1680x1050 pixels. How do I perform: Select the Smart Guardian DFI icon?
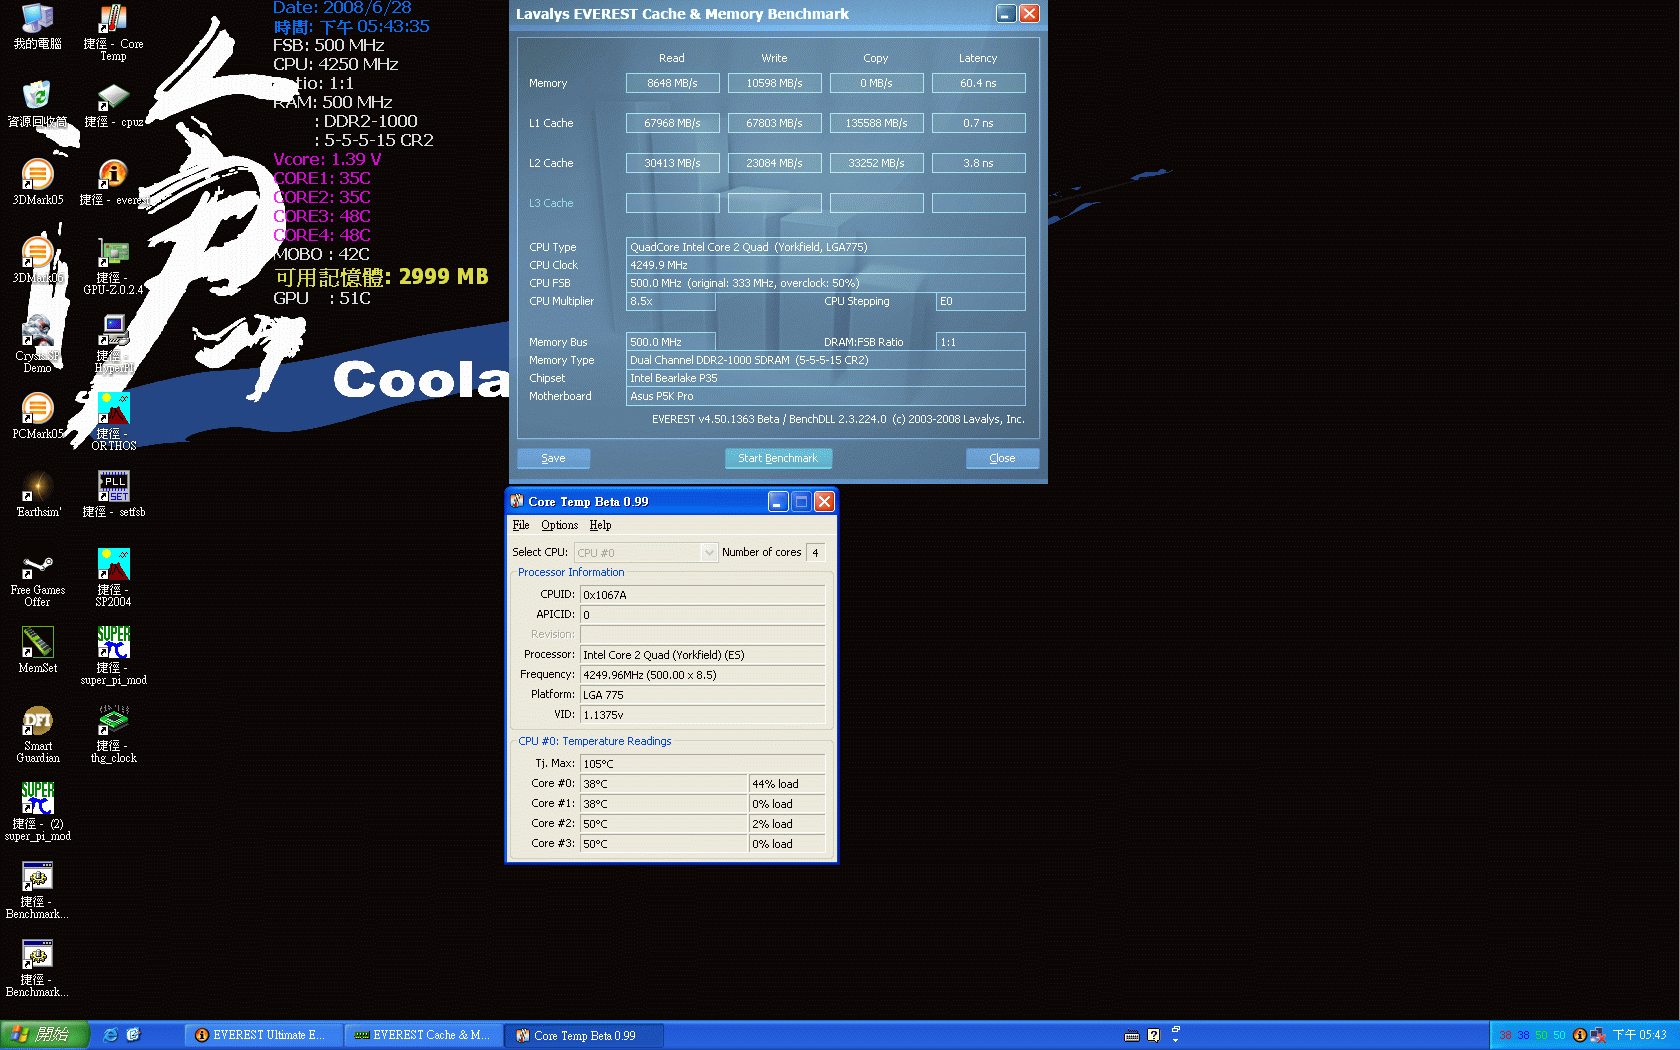pos(37,734)
